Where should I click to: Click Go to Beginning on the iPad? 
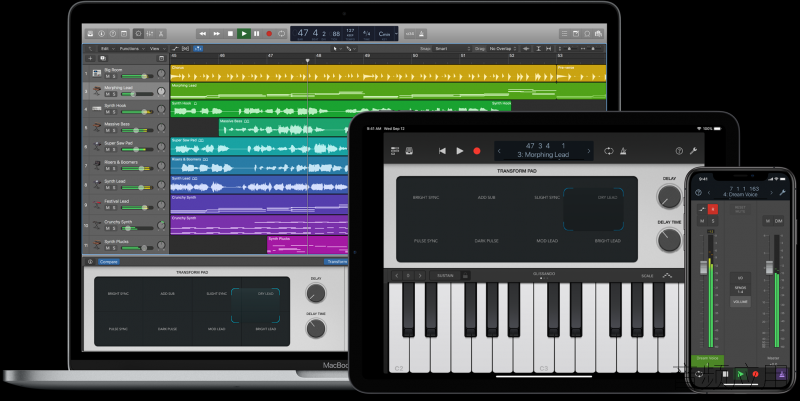coord(442,151)
